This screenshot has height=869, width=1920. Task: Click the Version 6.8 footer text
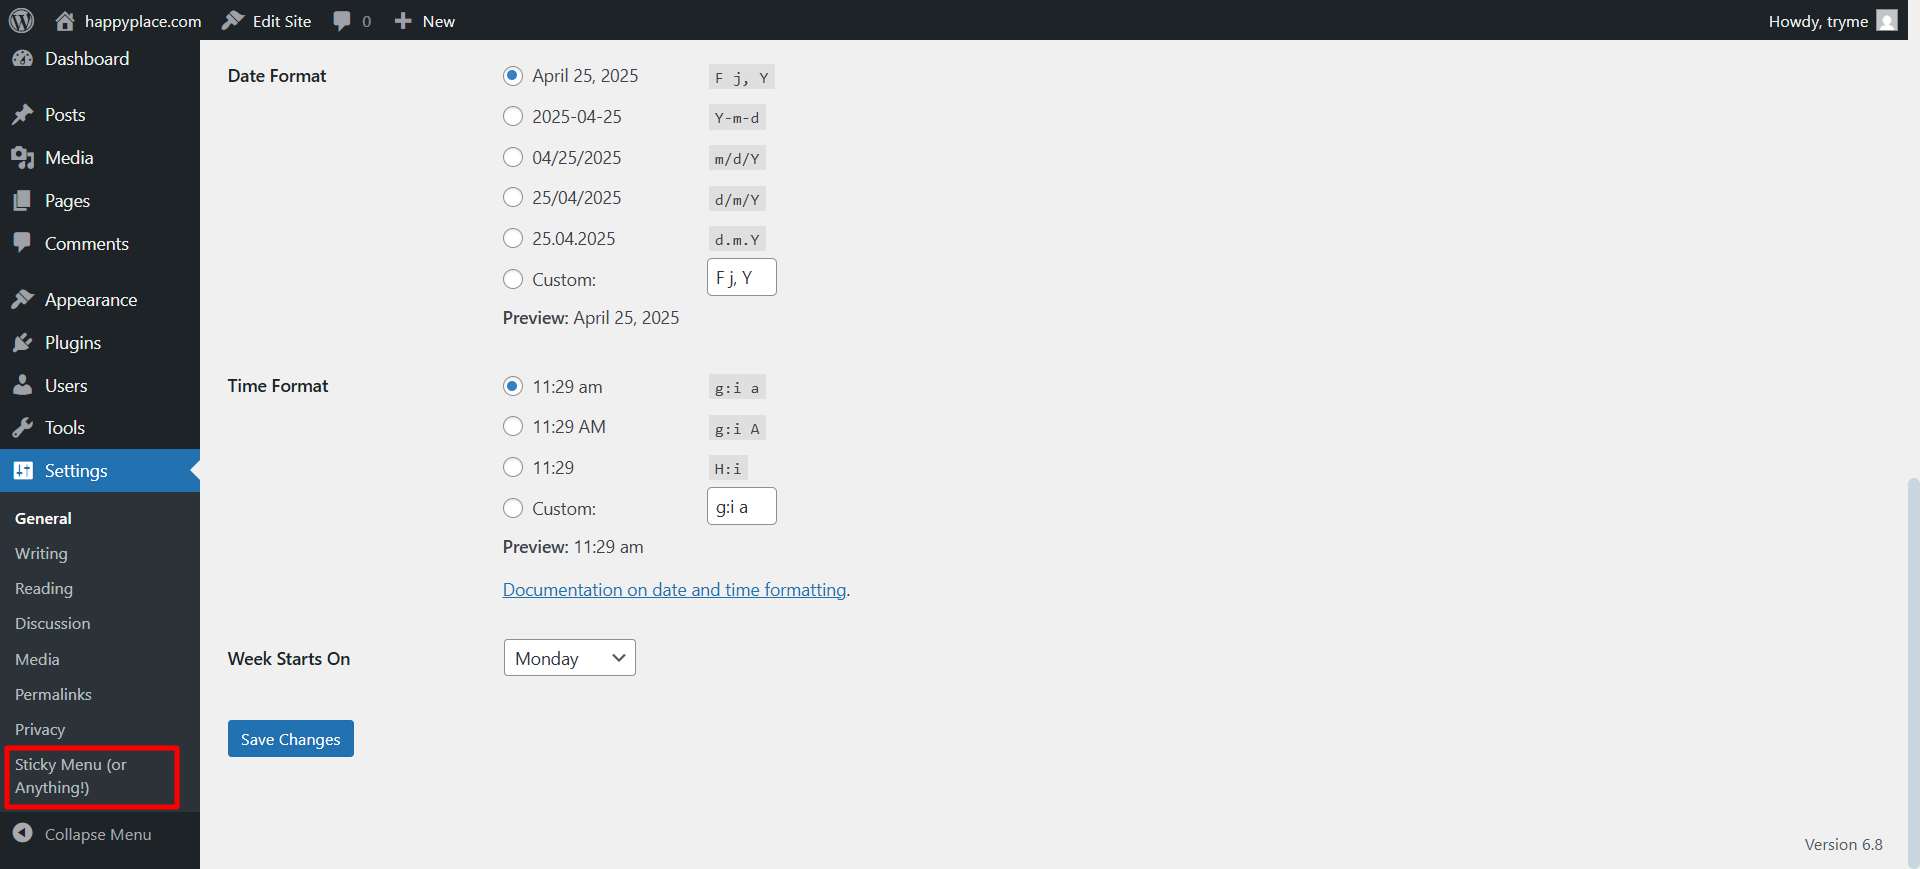pyautogui.click(x=1843, y=844)
